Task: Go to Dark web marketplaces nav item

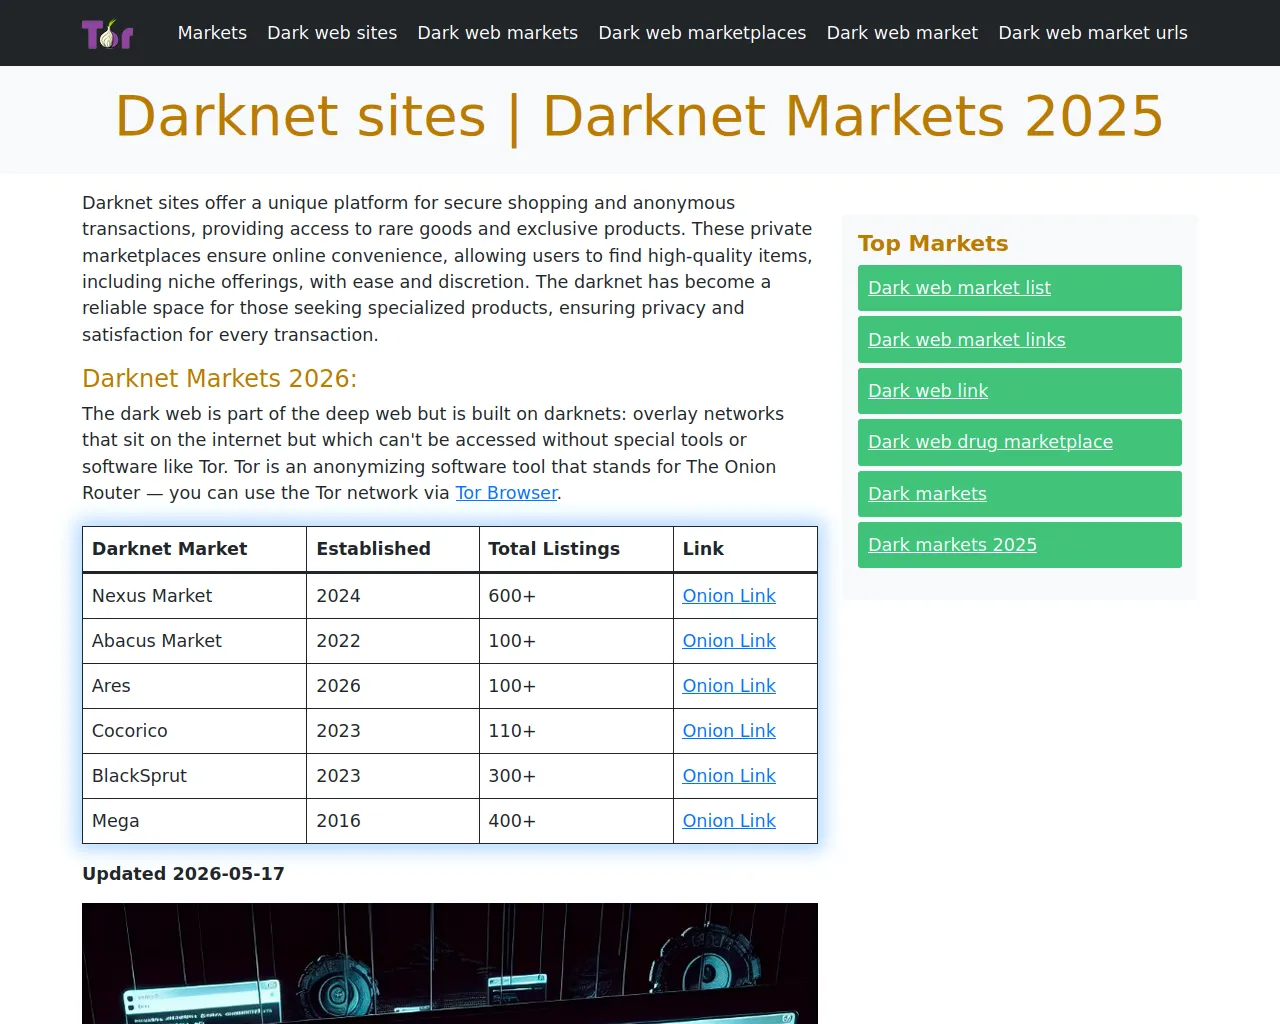Action: click(x=702, y=33)
